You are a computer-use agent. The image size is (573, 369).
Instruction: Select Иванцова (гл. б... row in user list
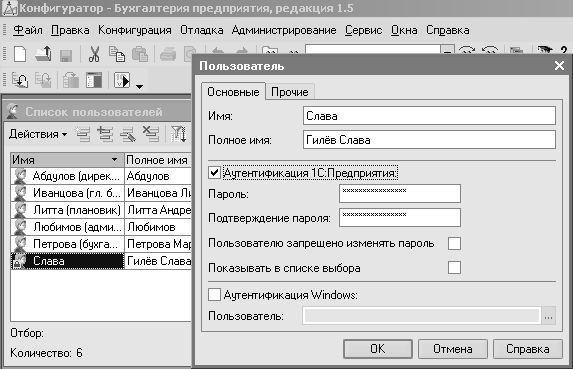tap(101, 193)
